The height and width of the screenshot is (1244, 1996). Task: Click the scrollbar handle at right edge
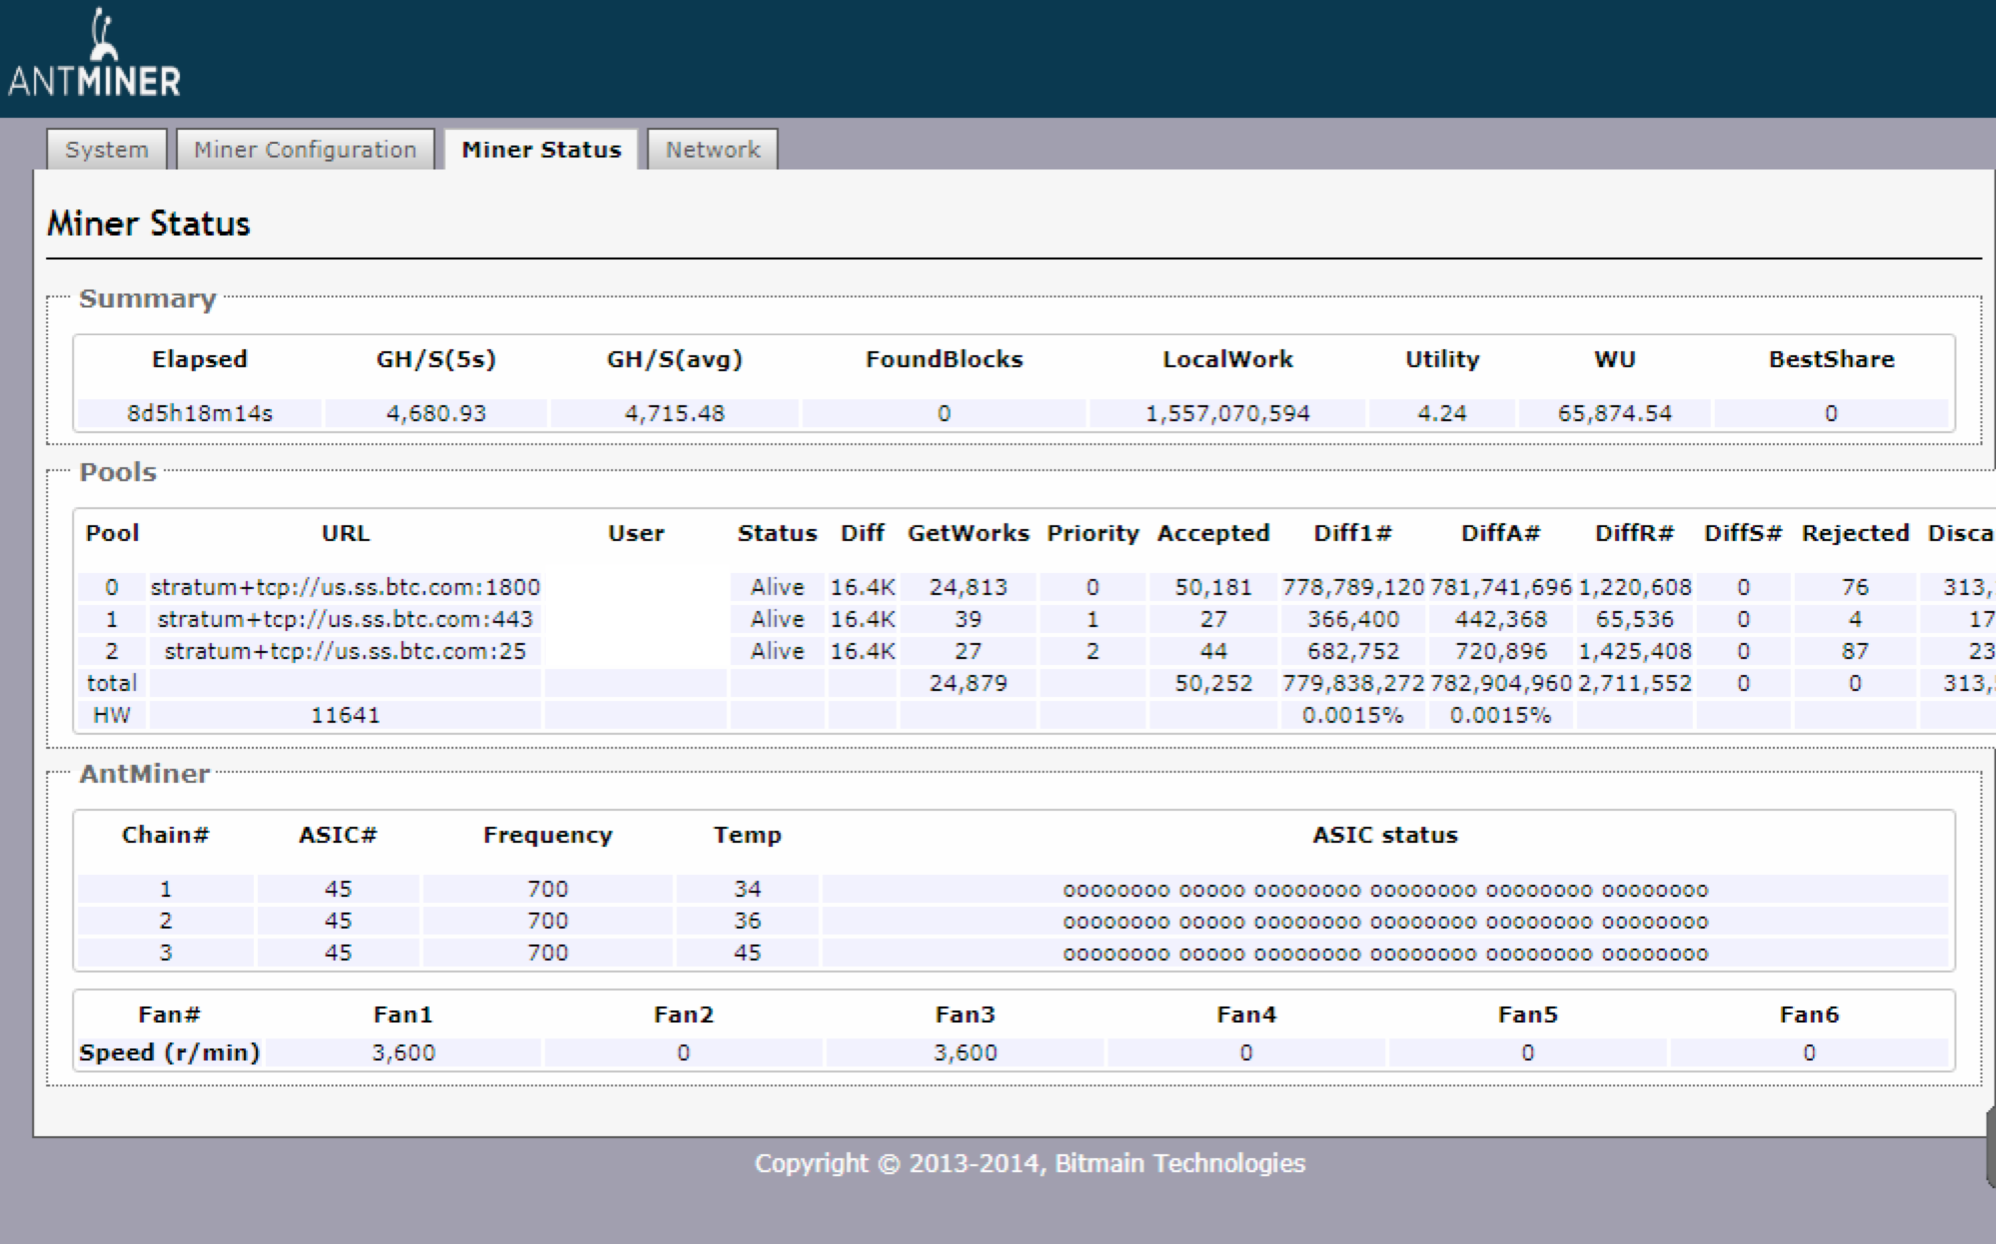pos(1990,1148)
